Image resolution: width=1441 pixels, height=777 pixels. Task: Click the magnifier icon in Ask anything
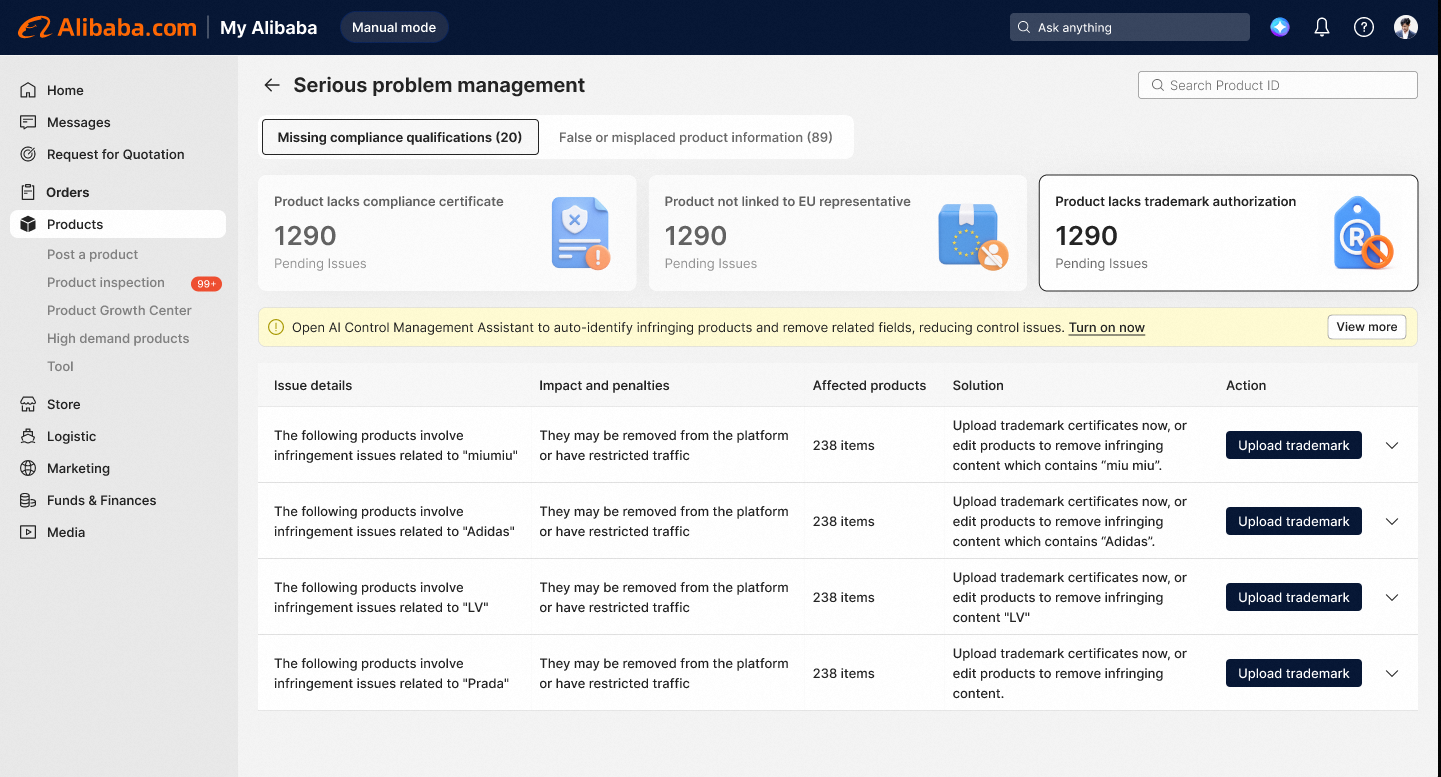point(1024,27)
